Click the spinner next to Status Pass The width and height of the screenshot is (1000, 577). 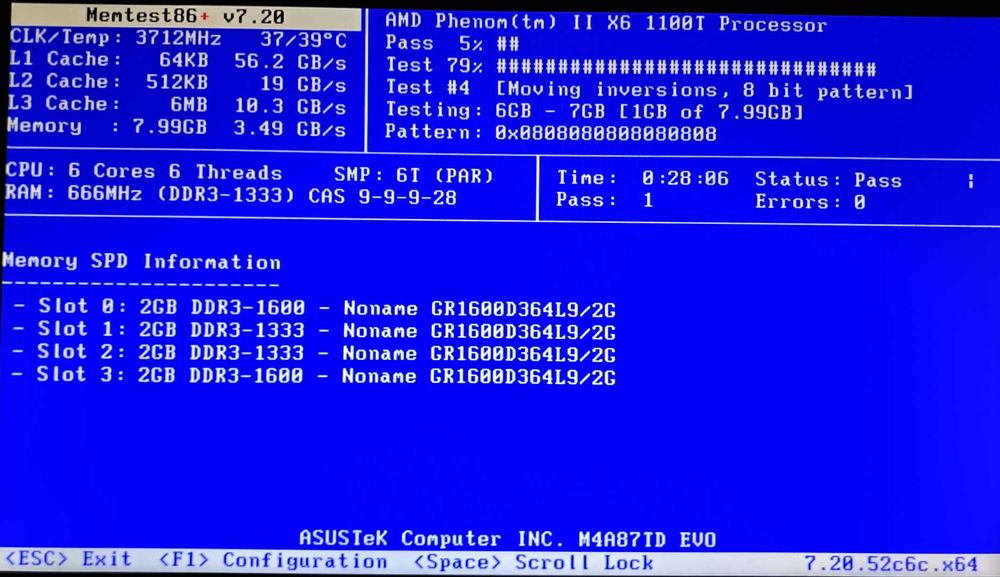pos(971,182)
